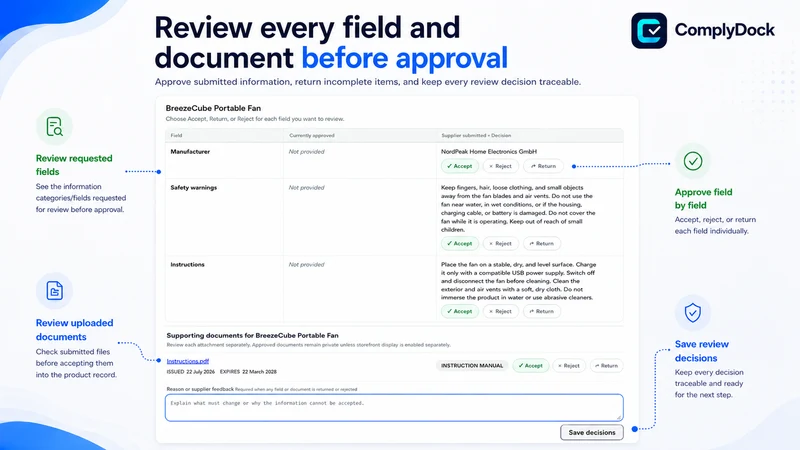Click the Field column header
Image resolution: width=800 pixels, height=450 pixels.
click(176, 136)
